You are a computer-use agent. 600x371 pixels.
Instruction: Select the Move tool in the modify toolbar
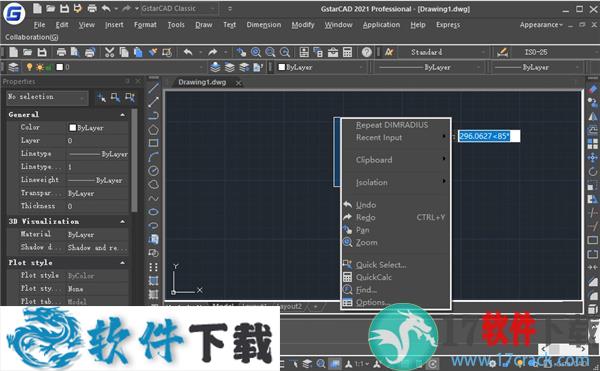coord(592,157)
